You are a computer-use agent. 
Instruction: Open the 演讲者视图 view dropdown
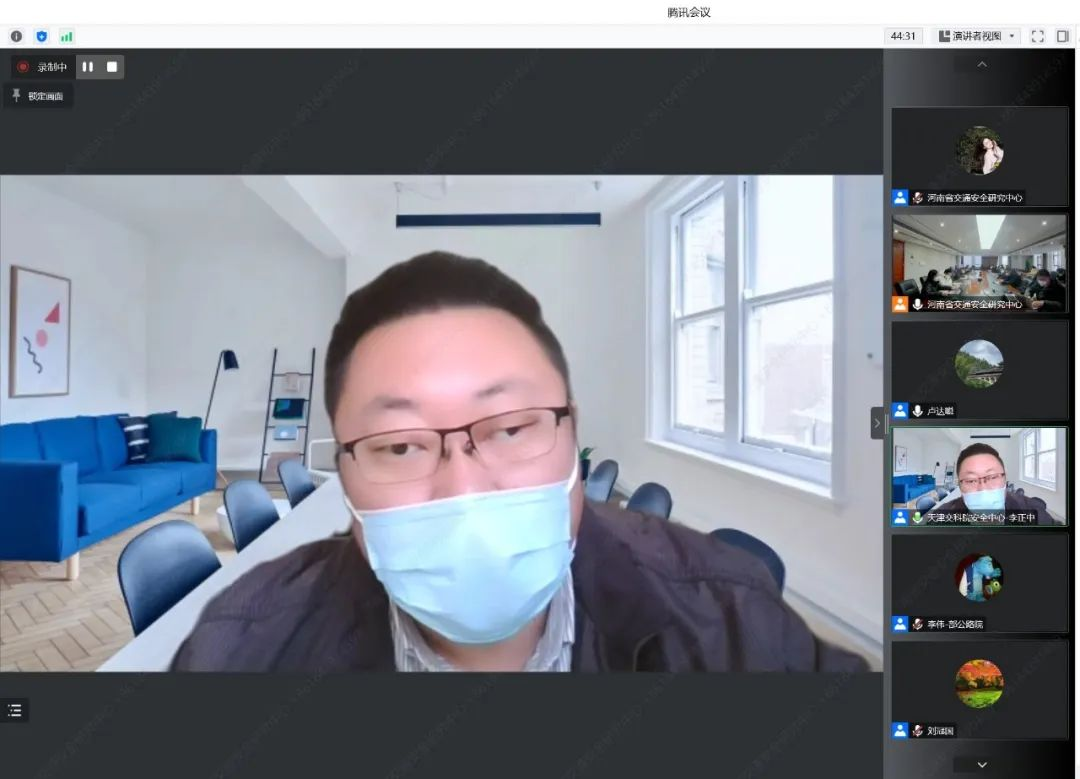coord(977,36)
